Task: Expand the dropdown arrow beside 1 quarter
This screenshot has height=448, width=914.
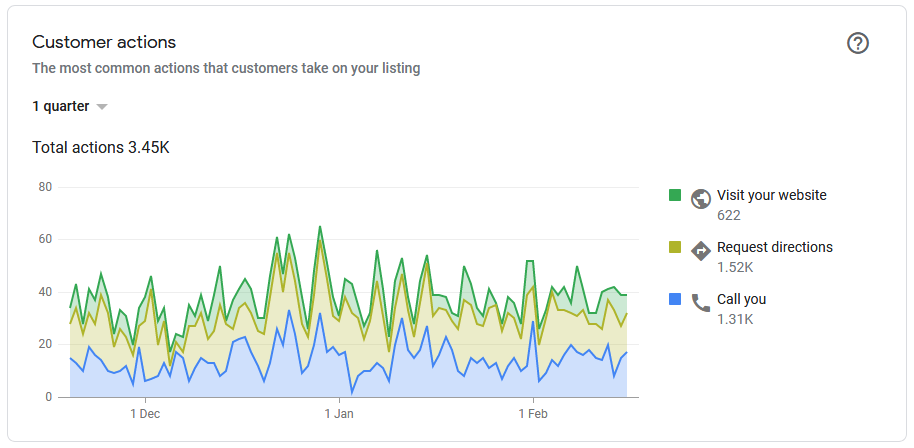Action: click(102, 107)
